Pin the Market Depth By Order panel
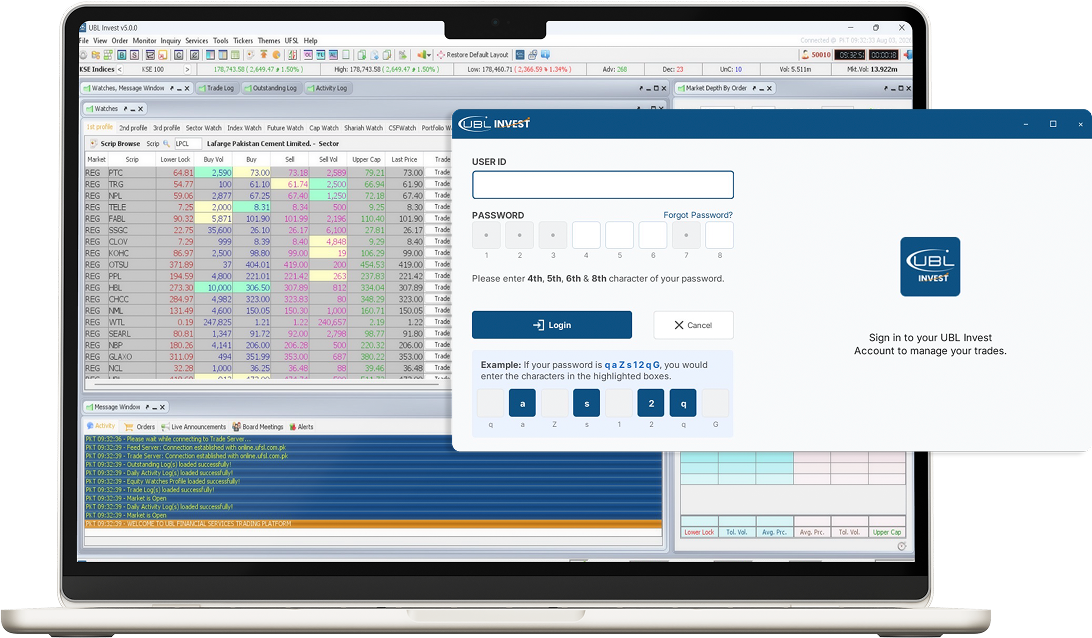The image size is (1092, 638). [754, 88]
